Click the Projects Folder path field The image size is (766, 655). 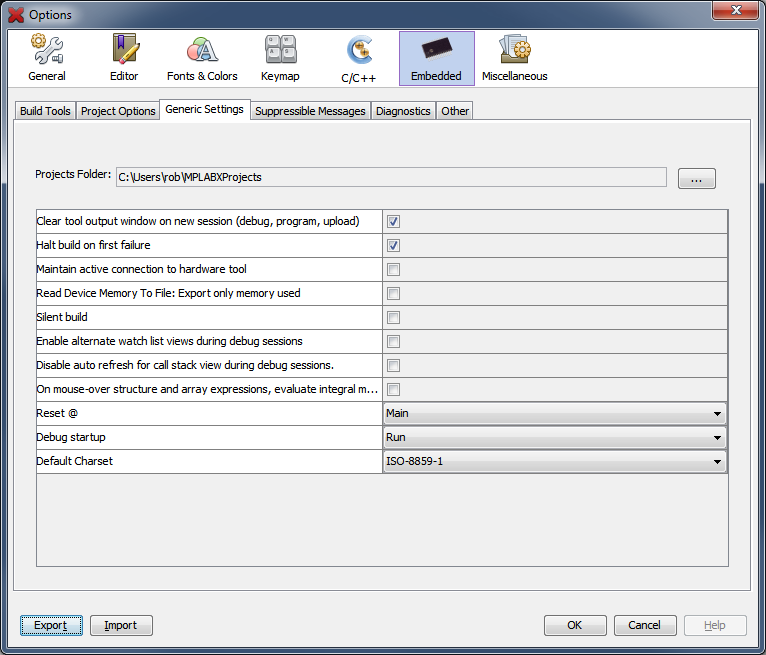tap(391, 177)
